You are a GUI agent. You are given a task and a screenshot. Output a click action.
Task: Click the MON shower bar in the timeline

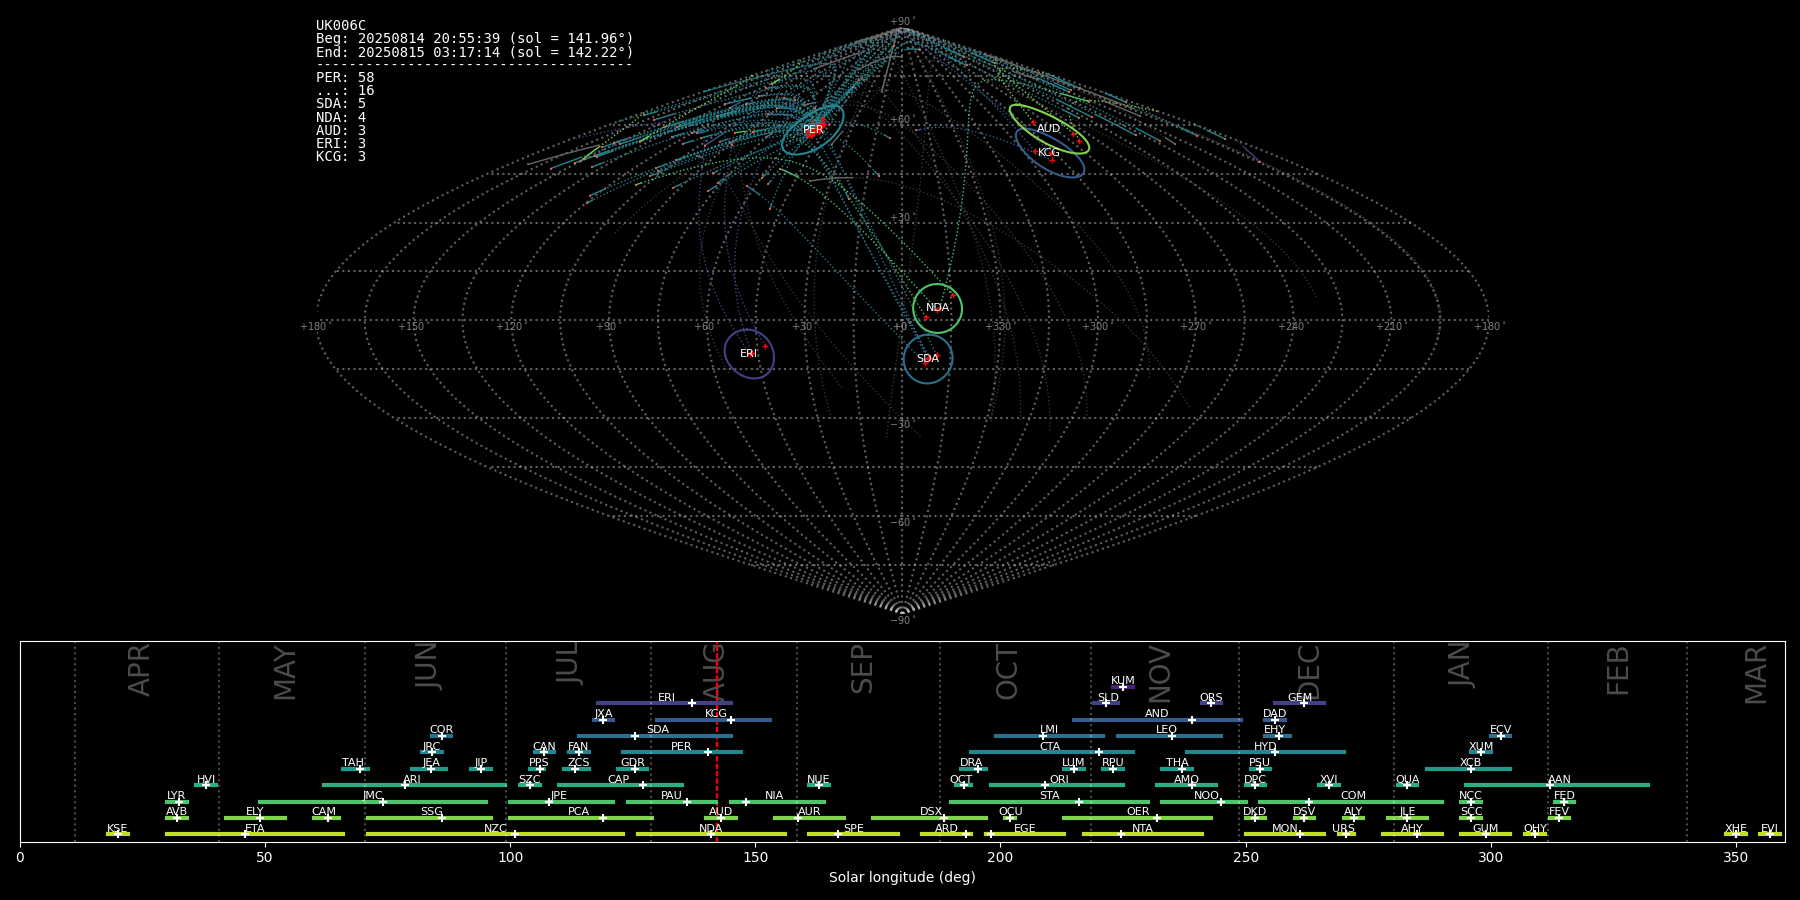(1285, 834)
